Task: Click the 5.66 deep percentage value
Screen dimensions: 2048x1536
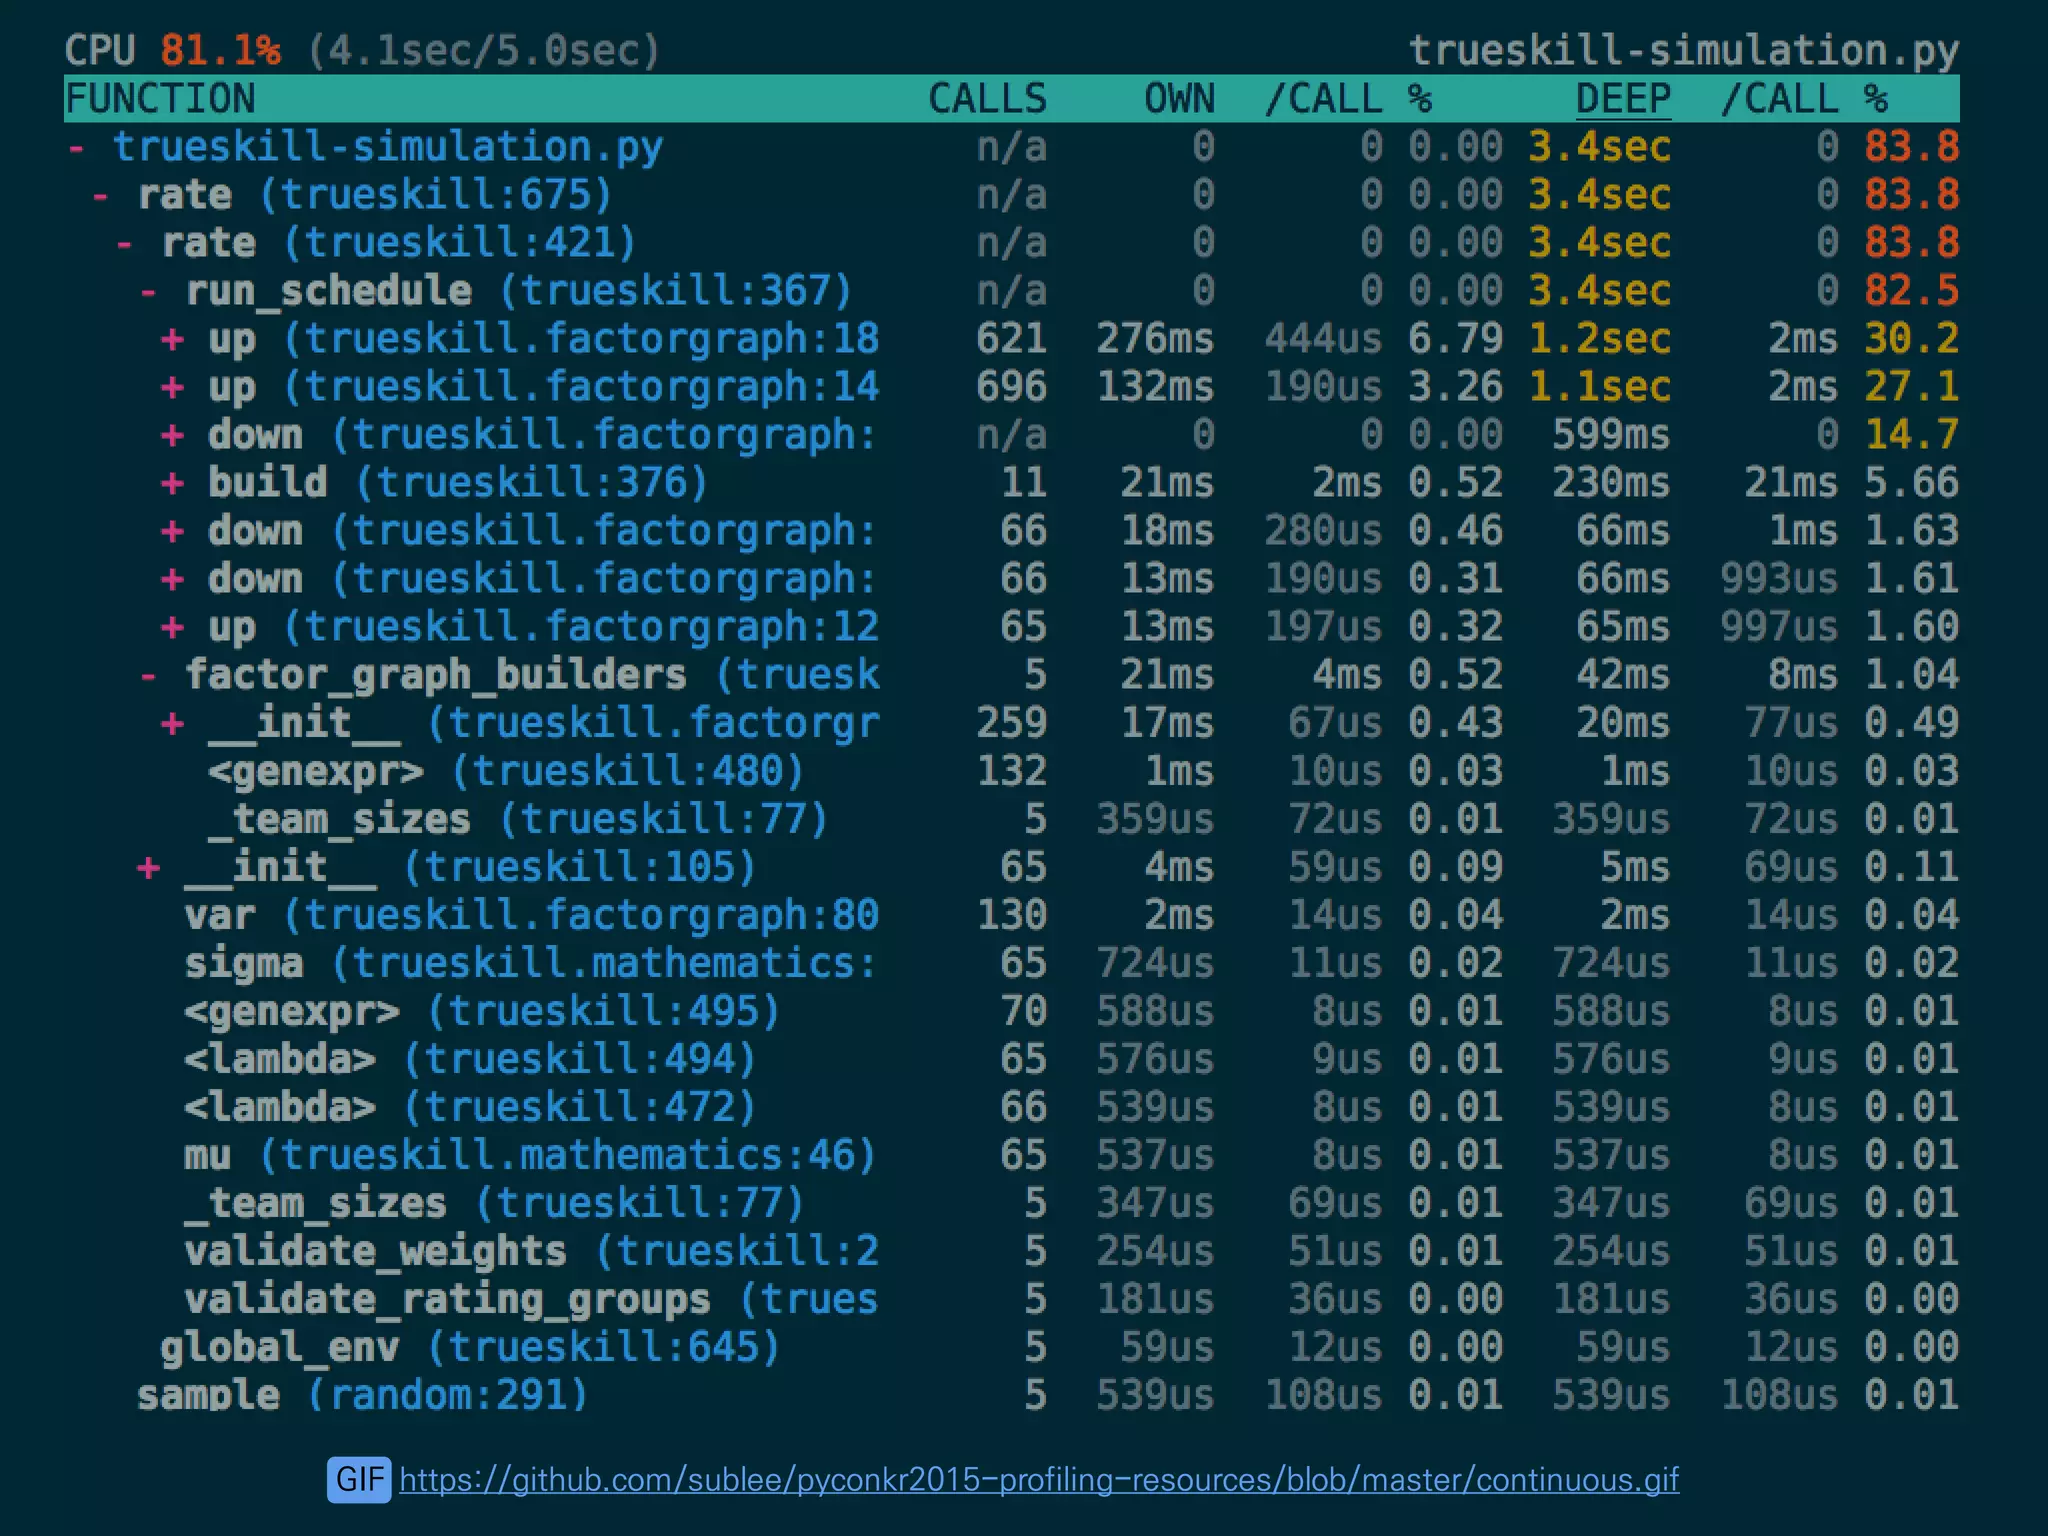Action: (1912, 484)
